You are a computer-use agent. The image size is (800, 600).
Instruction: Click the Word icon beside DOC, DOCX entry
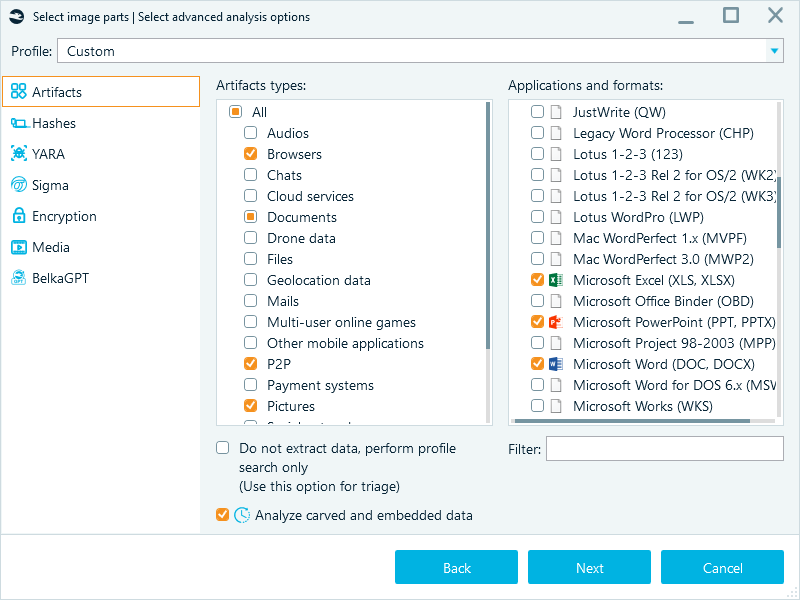point(555,364)
